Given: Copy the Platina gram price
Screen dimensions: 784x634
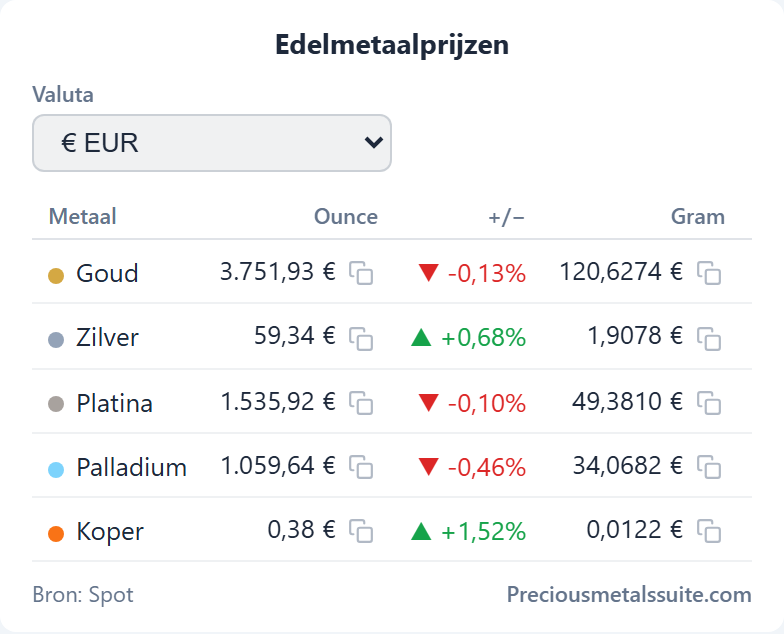Looking at the screenshot, I should [x=709, y=403].
